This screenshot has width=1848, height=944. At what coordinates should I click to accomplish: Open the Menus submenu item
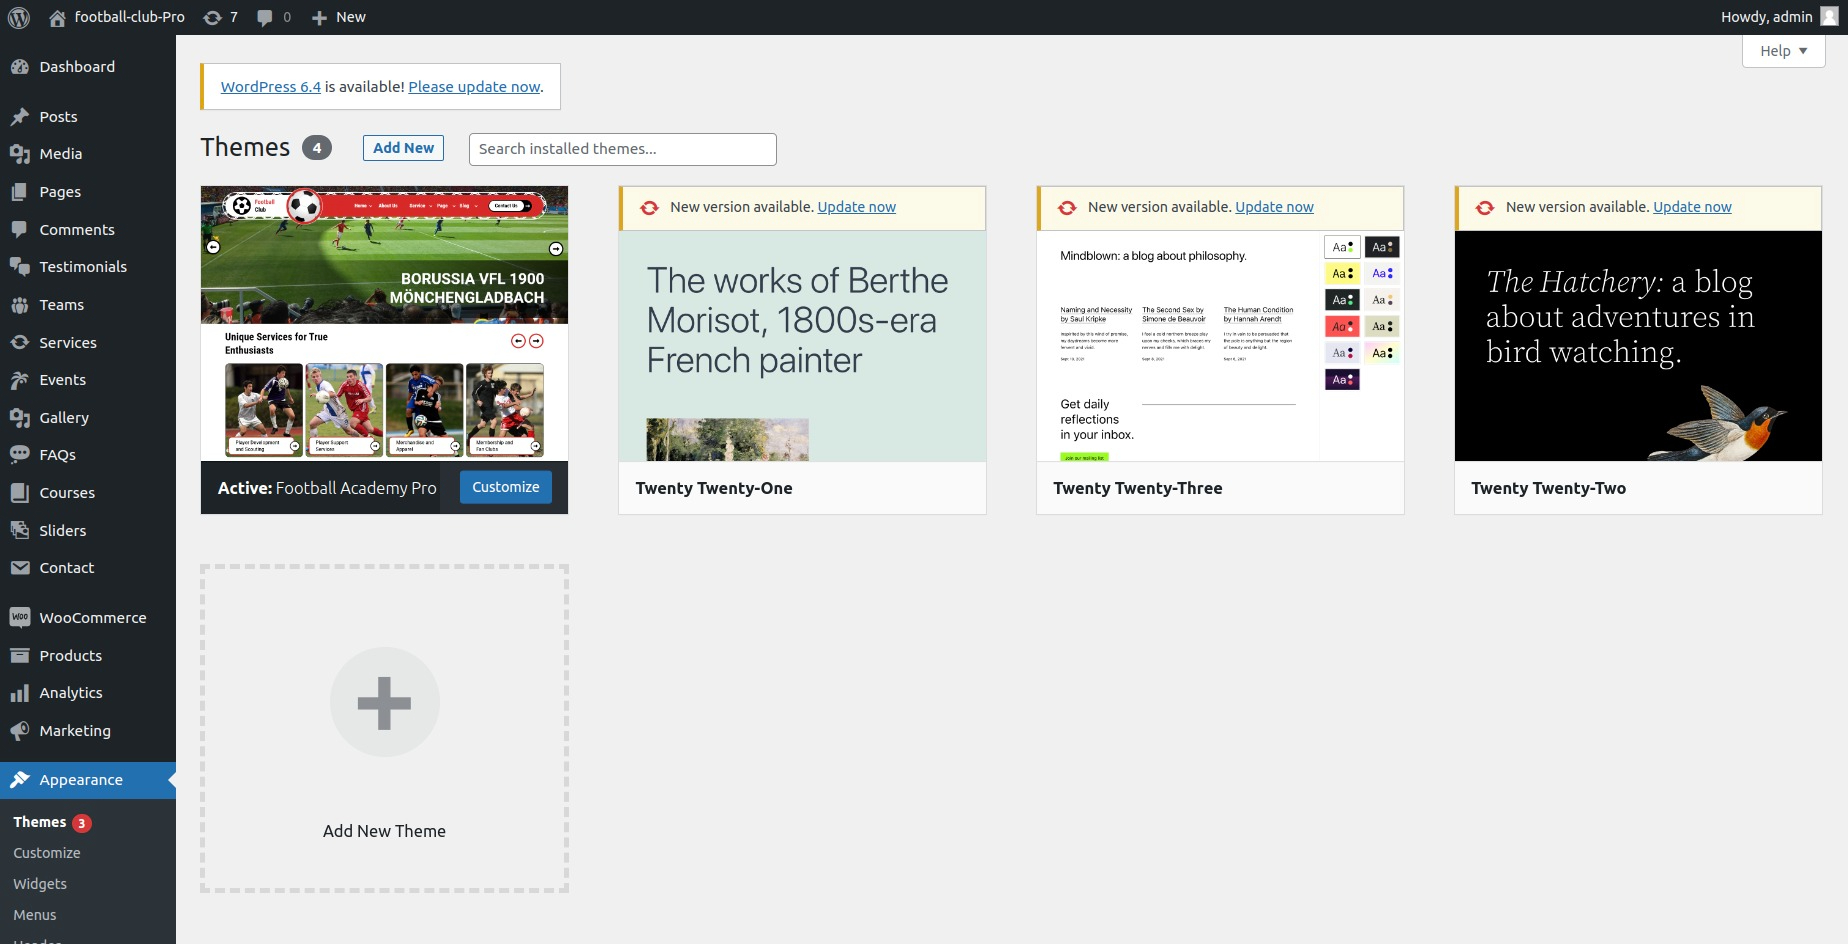click(x=35, y=915)
